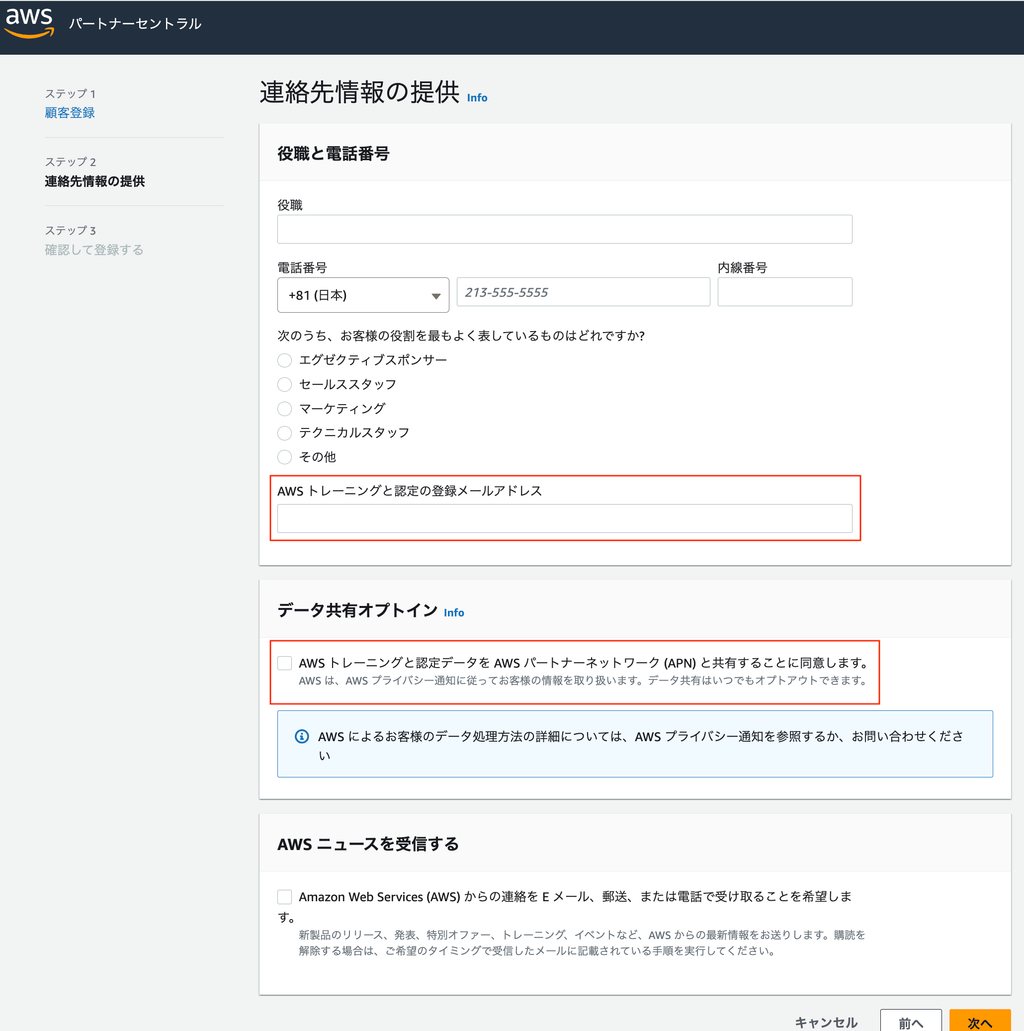Viewport: 1024px width, 1031px height.
Task: Select the セールススタッフ radio option
Action: 285,384
